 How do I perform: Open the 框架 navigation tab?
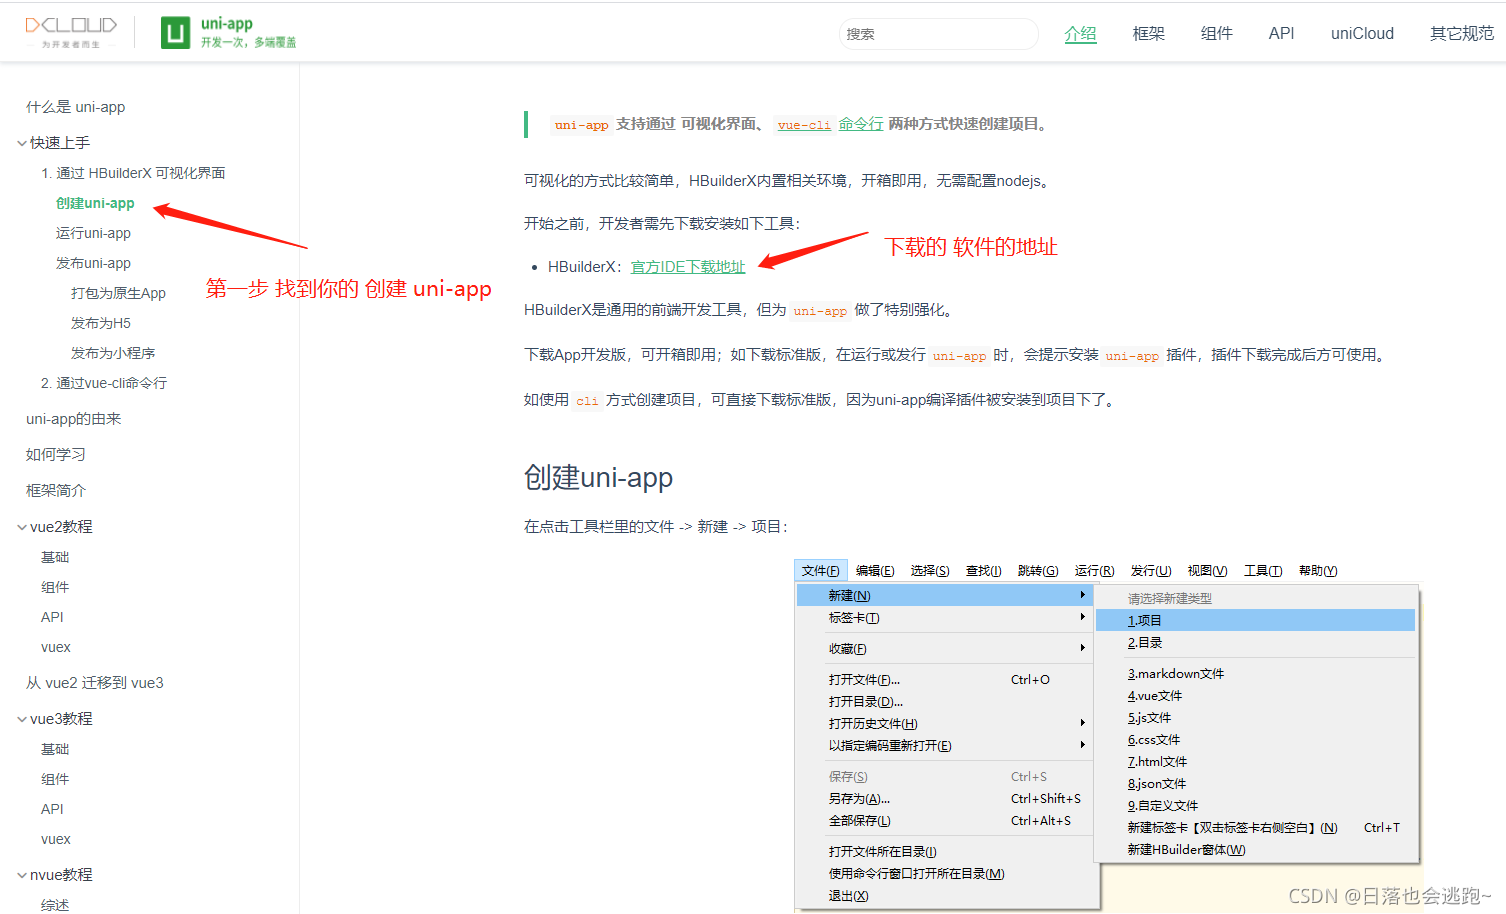pyautogui.click(x=1148, y=34)
